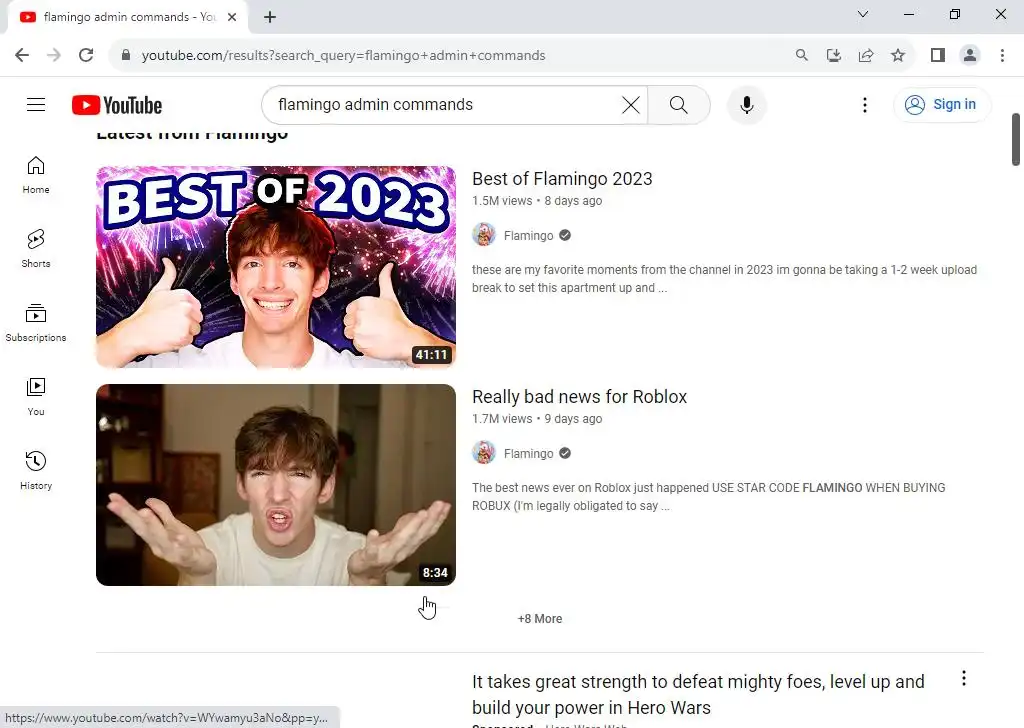Select the flamingo admin commands browser tab
Image resolution: width=1024 pixels, height=728 pixels.
128,17
